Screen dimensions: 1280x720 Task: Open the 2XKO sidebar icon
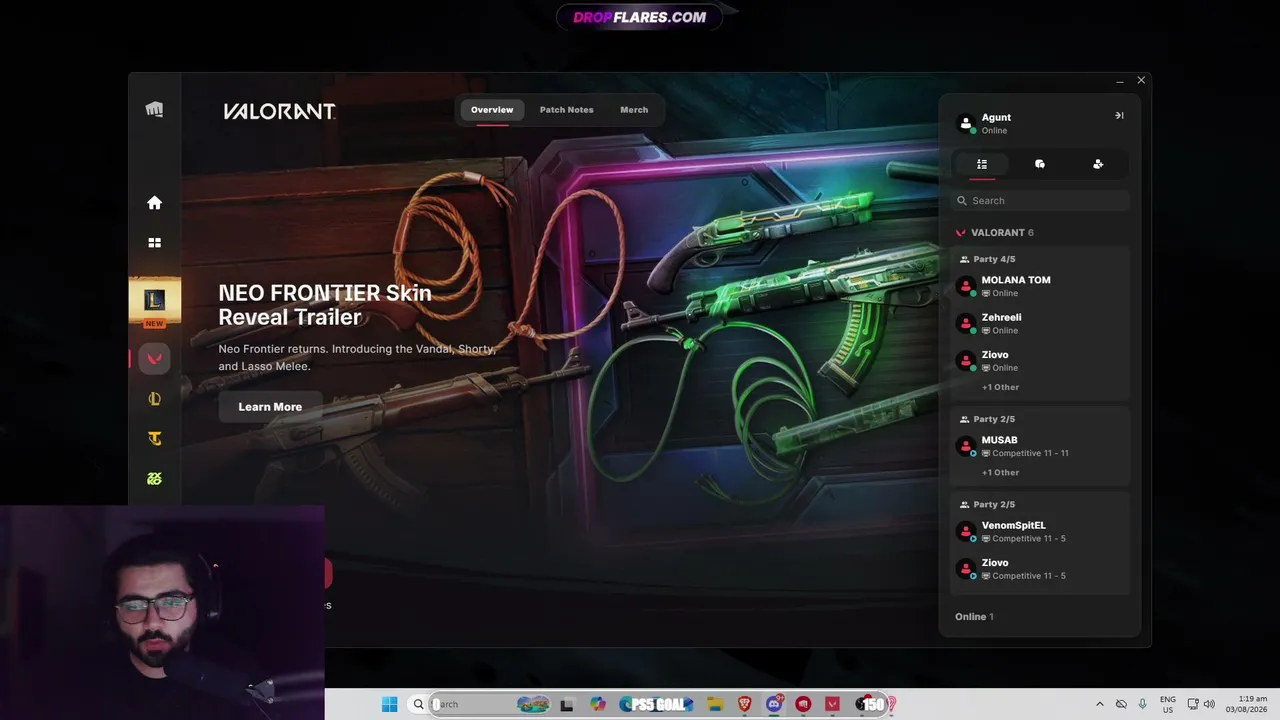[x=154, y=479]
